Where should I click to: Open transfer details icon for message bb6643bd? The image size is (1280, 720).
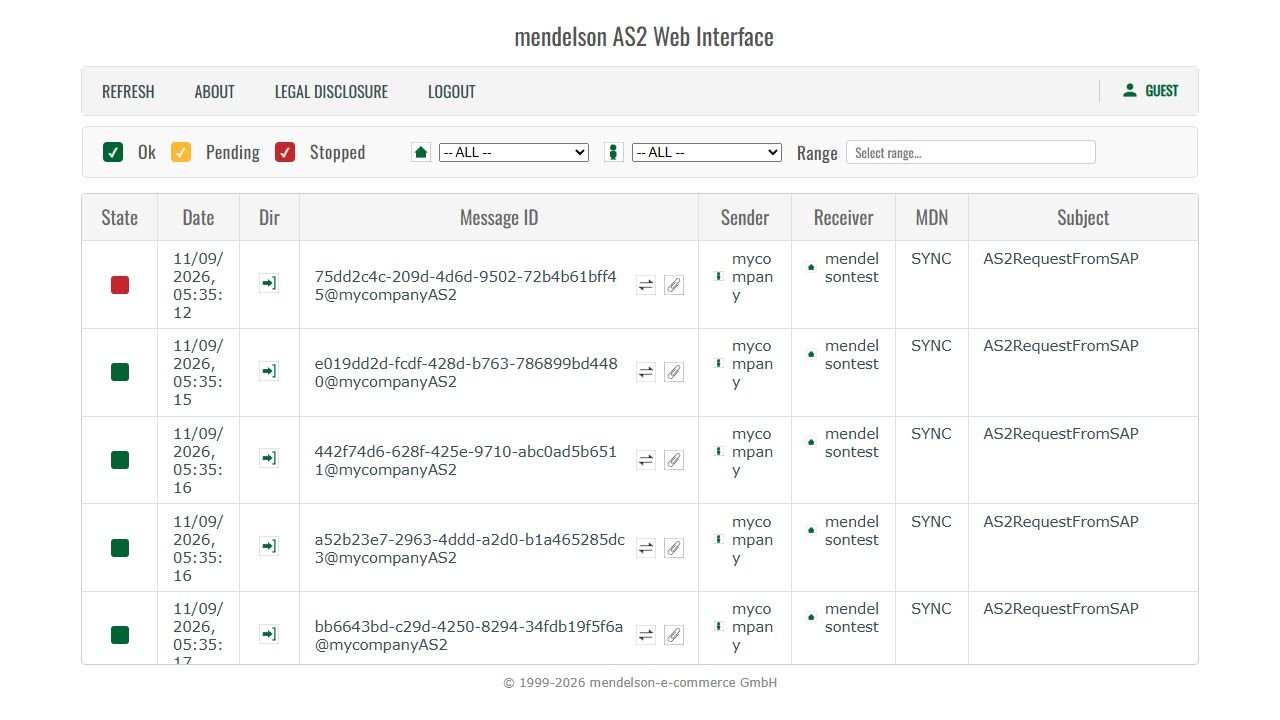(x=646, y=635)
